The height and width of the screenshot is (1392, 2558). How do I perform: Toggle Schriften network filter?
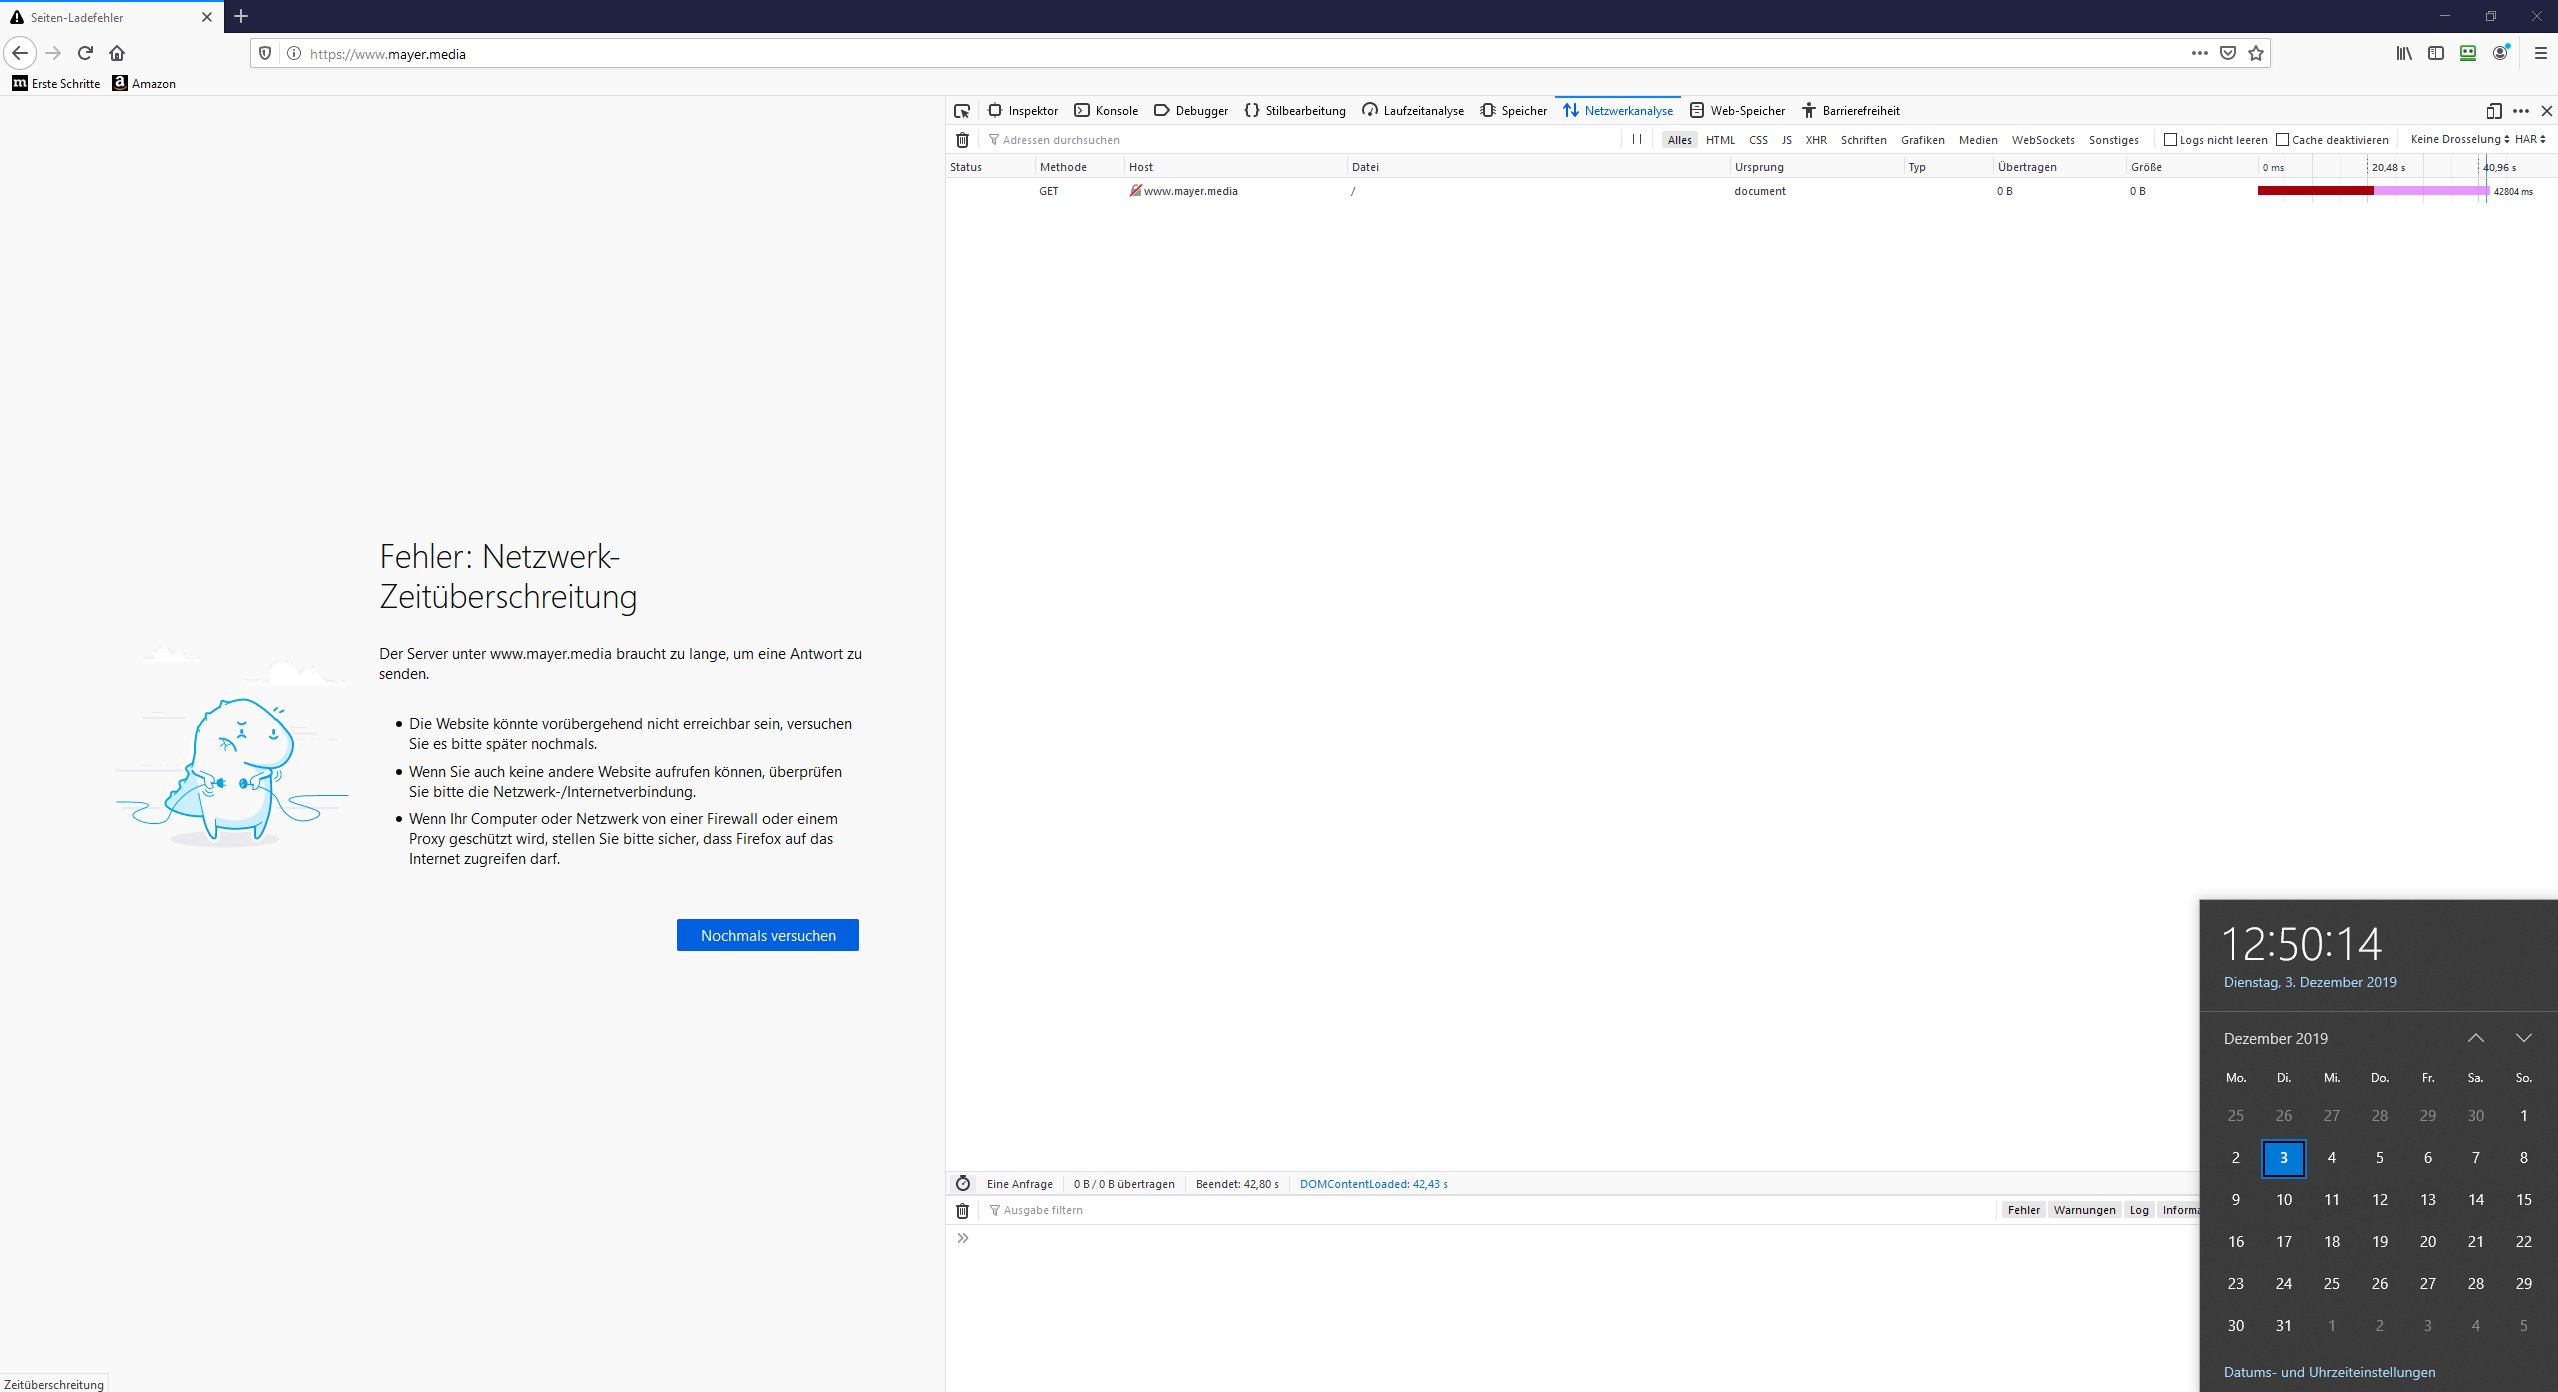point(1863,140)
